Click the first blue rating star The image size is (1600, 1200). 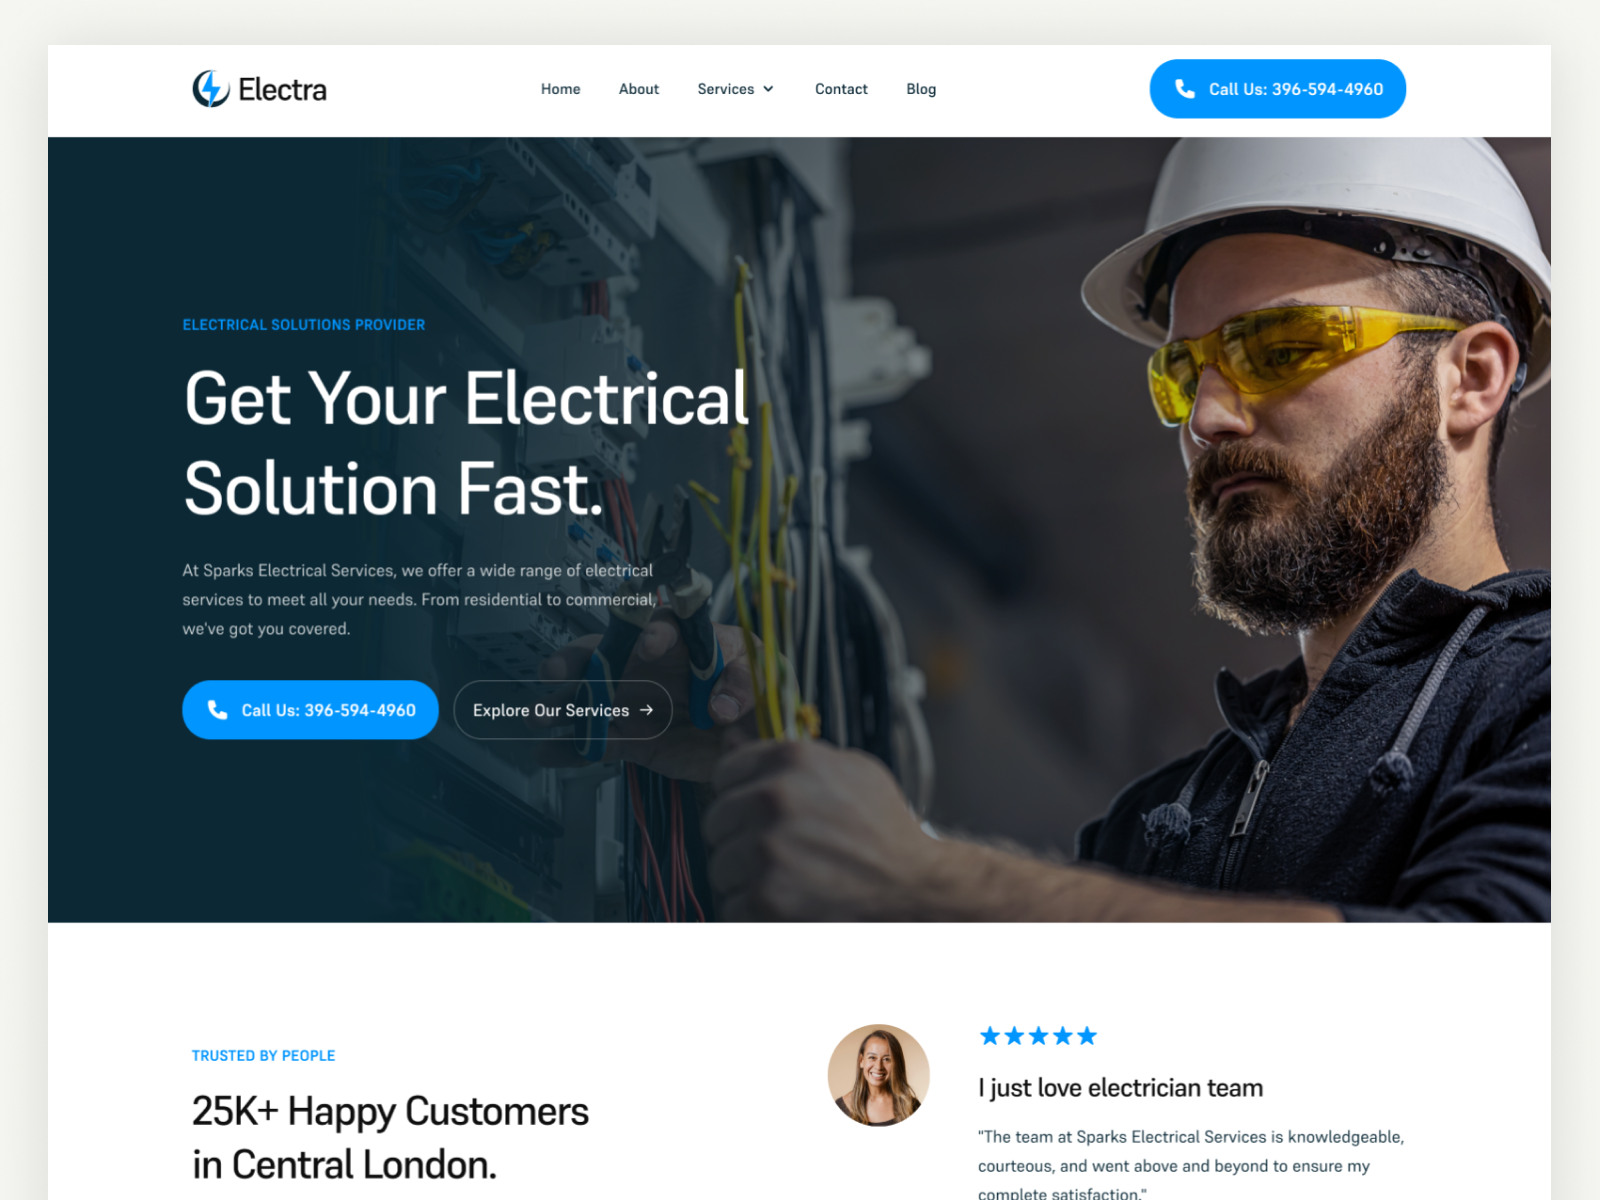(990, 1036)
